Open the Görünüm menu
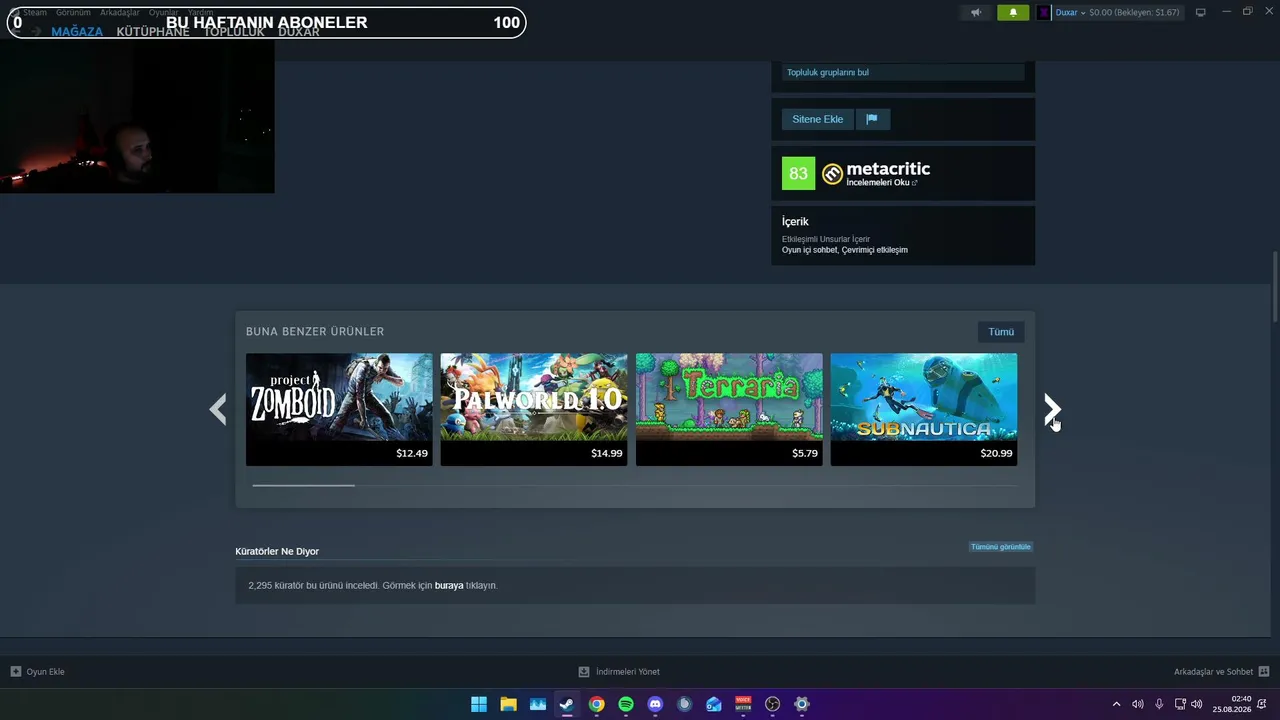1280x720 pixels. (x=73, y=12)
